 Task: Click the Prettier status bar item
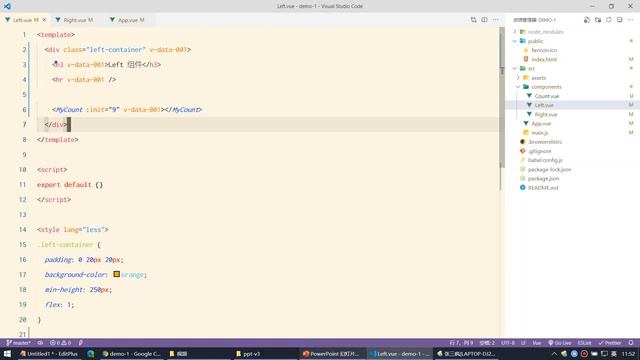click(x=610, y=343)
